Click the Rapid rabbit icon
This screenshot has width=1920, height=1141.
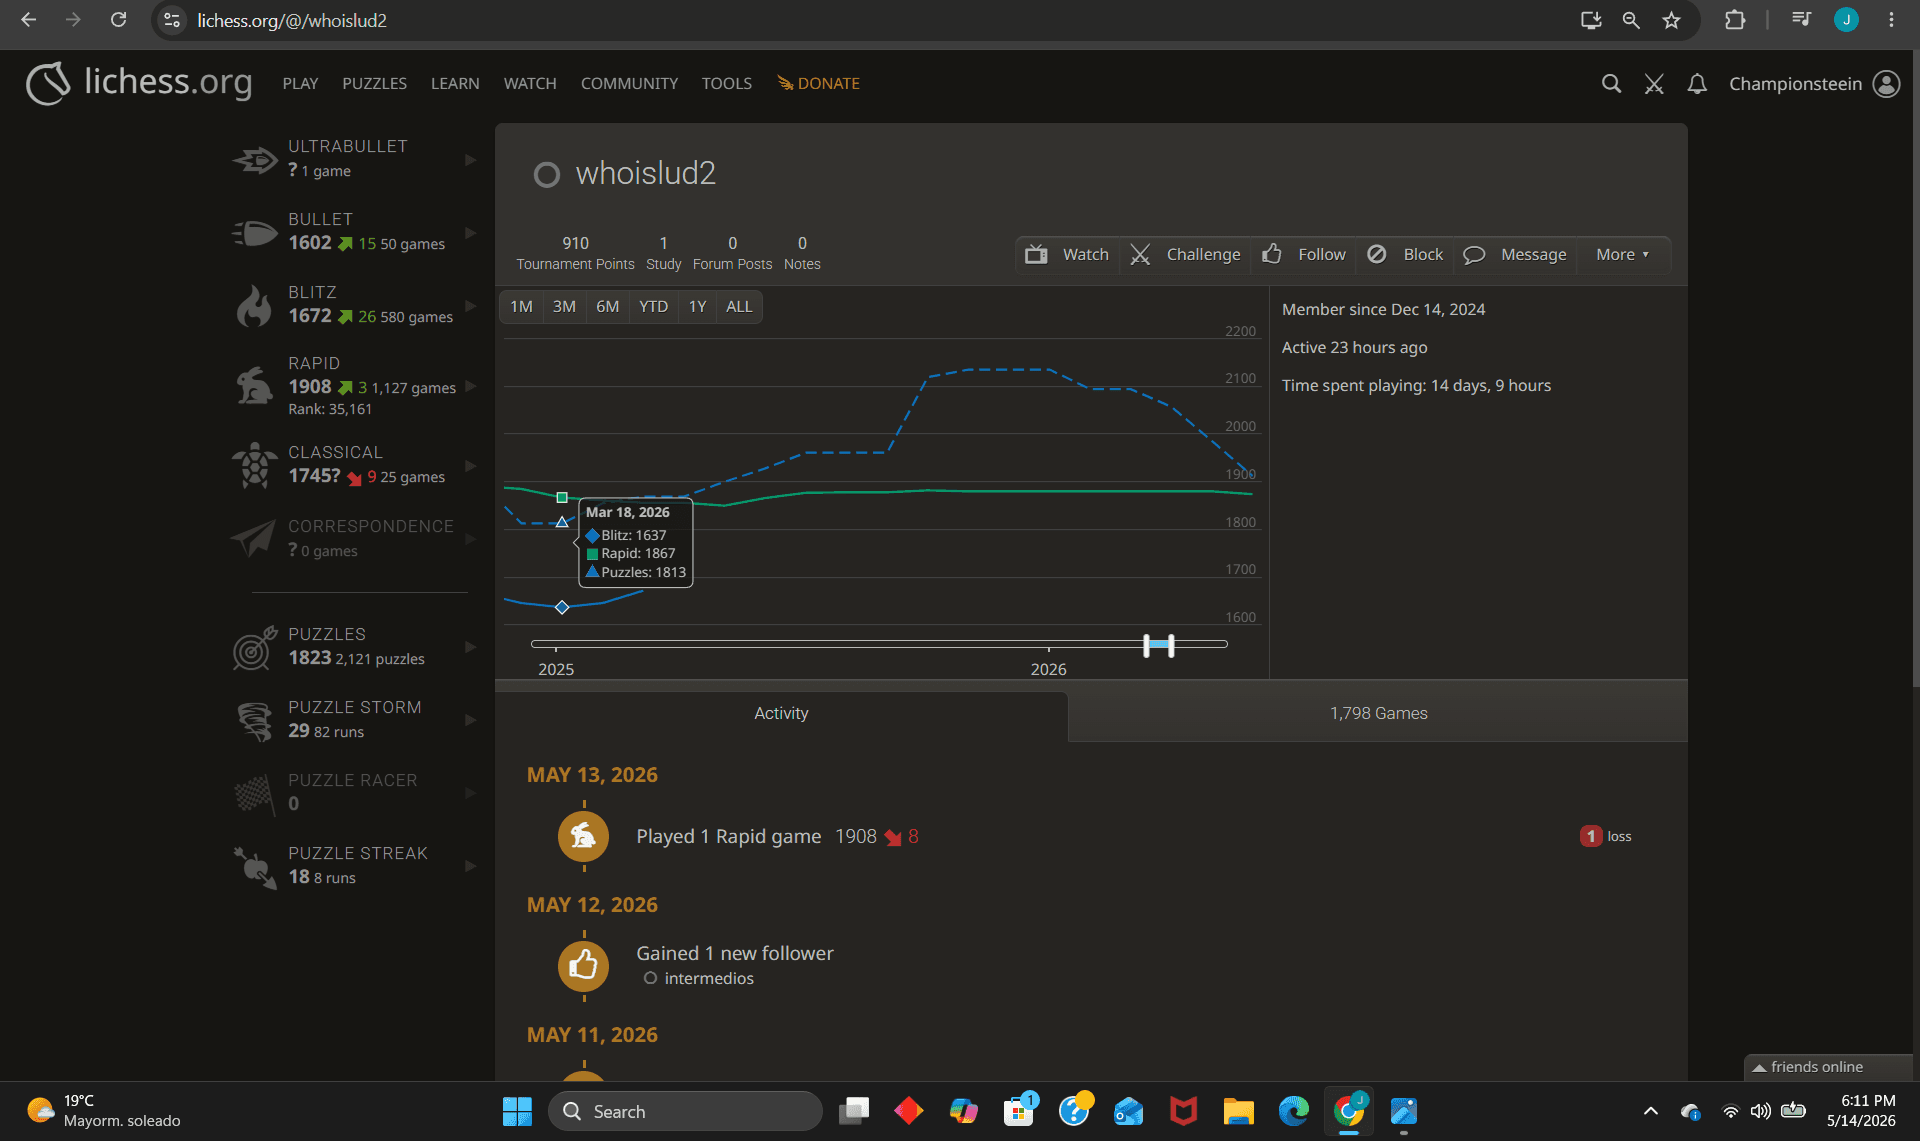[x=255, y=385]
